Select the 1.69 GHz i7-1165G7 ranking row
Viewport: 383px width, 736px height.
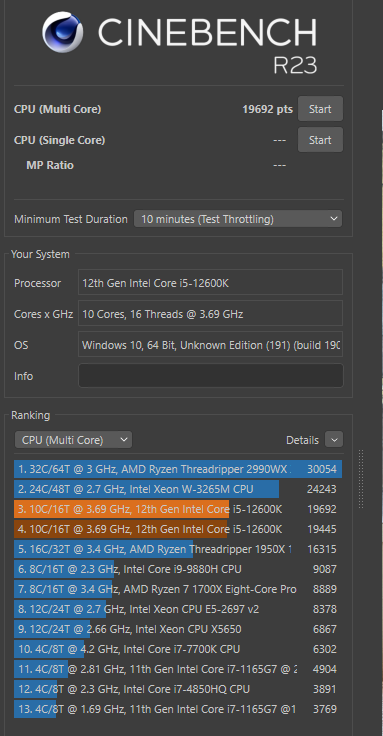pos(178,709)
